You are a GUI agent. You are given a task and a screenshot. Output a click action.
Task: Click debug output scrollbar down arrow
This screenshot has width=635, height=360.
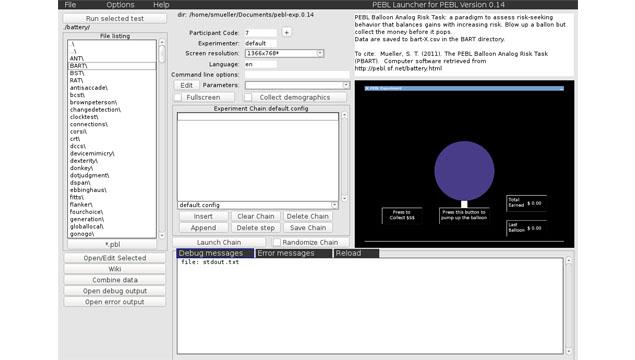(569, 351)
